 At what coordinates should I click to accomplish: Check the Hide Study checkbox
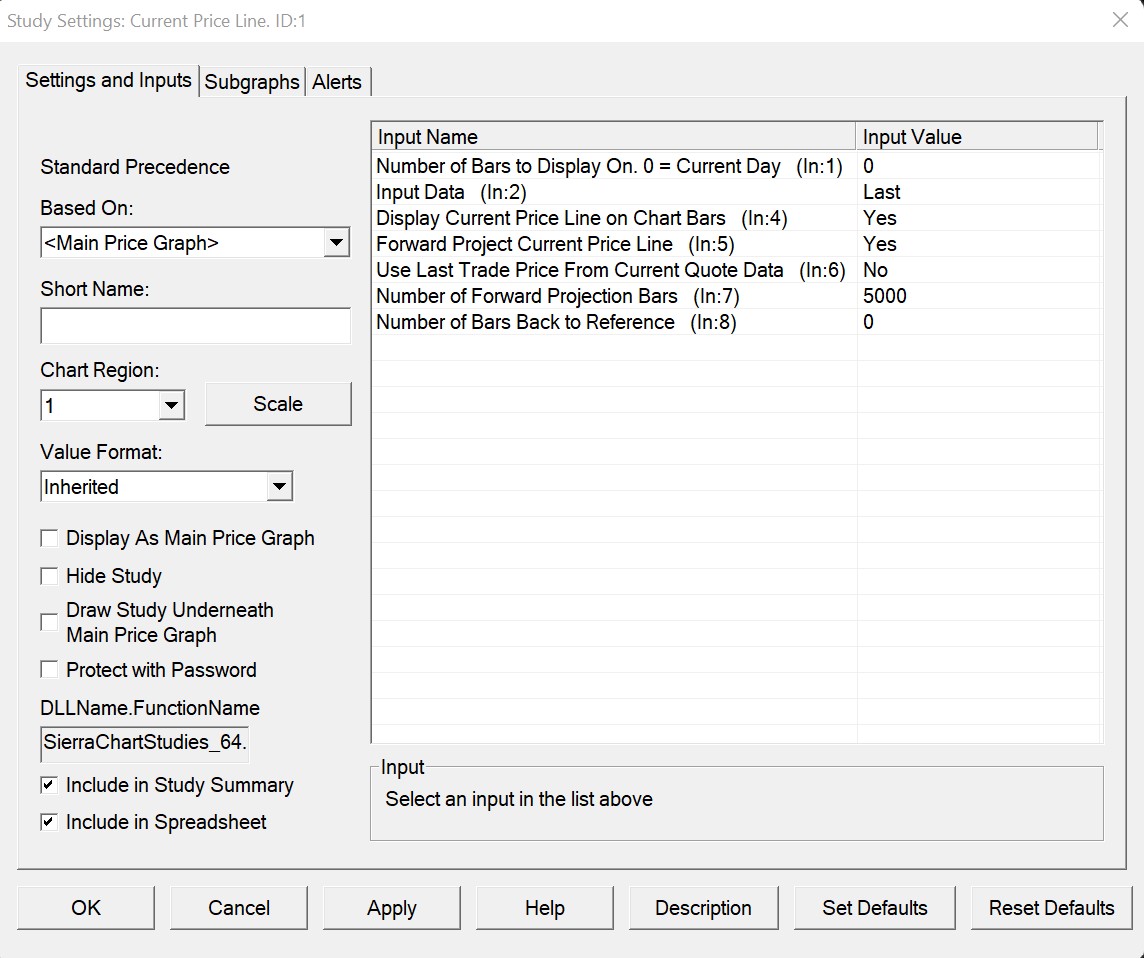49,577
